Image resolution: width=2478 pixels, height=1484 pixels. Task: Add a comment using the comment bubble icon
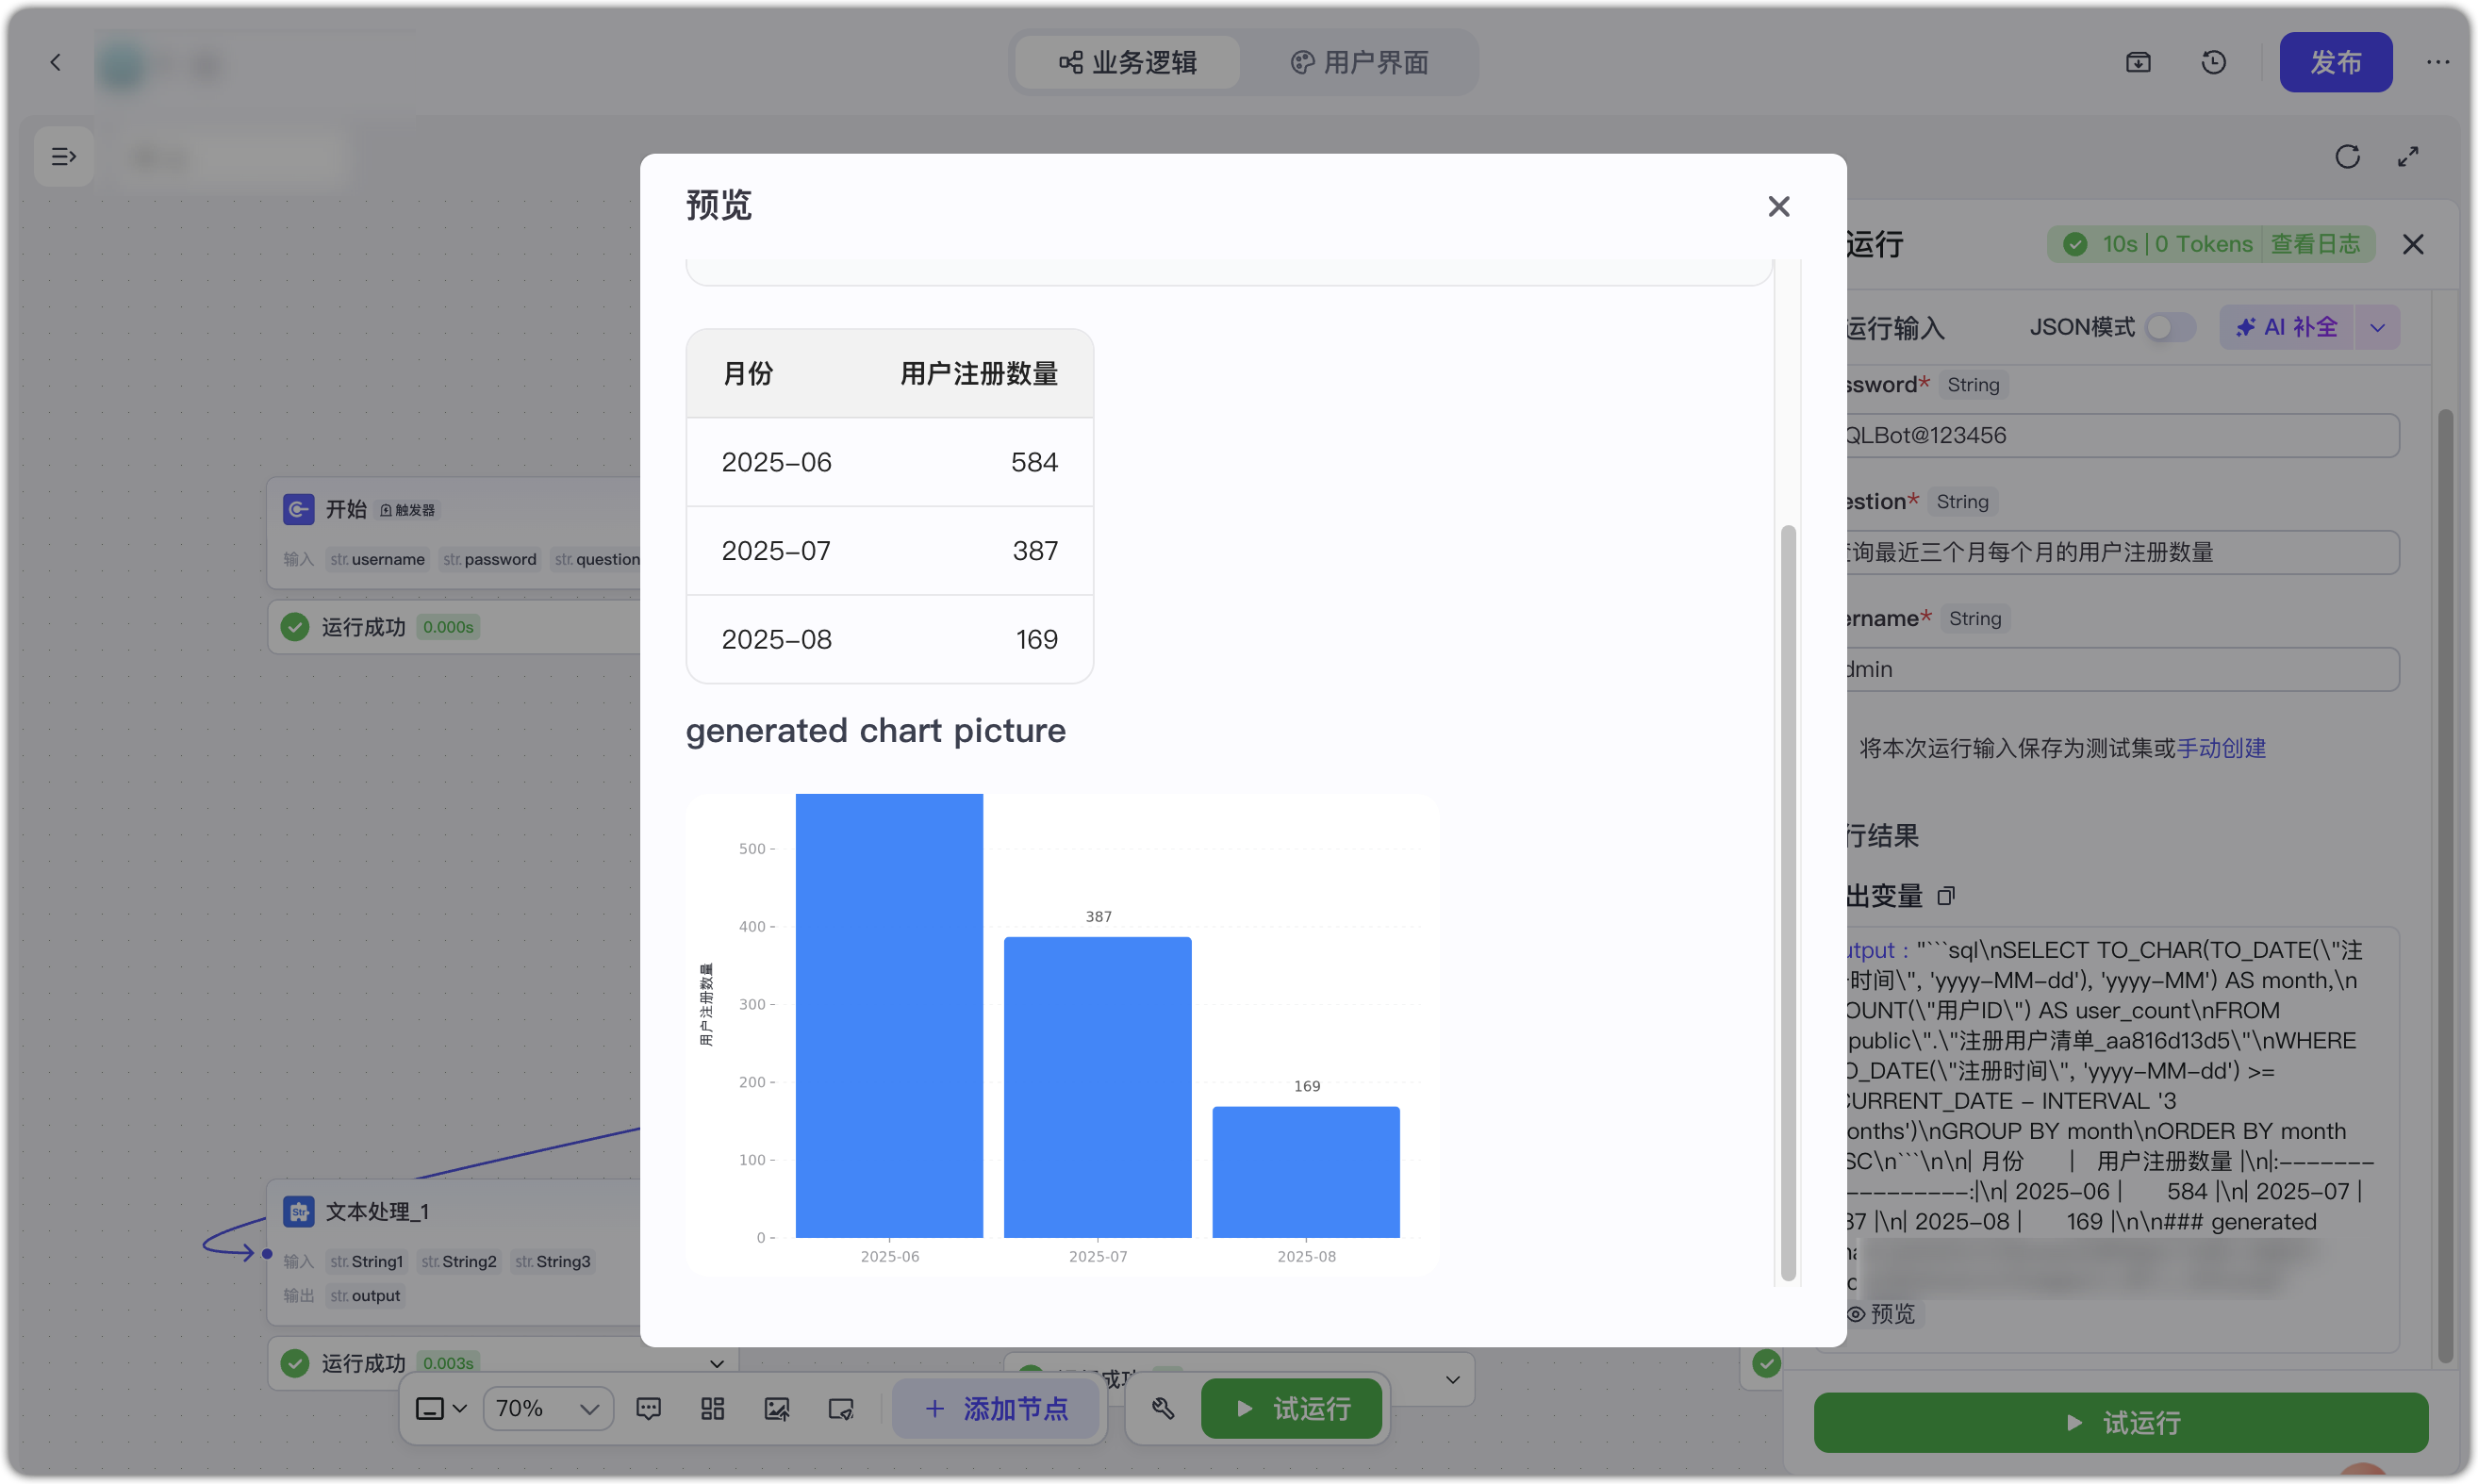(x=649, y=1408)
